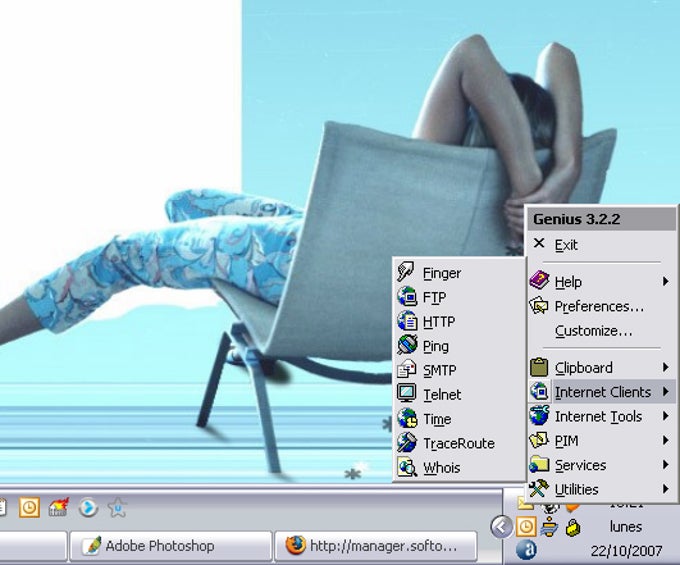
Task: Select SMTP from the submenu
Action: [x=459, y=370]
